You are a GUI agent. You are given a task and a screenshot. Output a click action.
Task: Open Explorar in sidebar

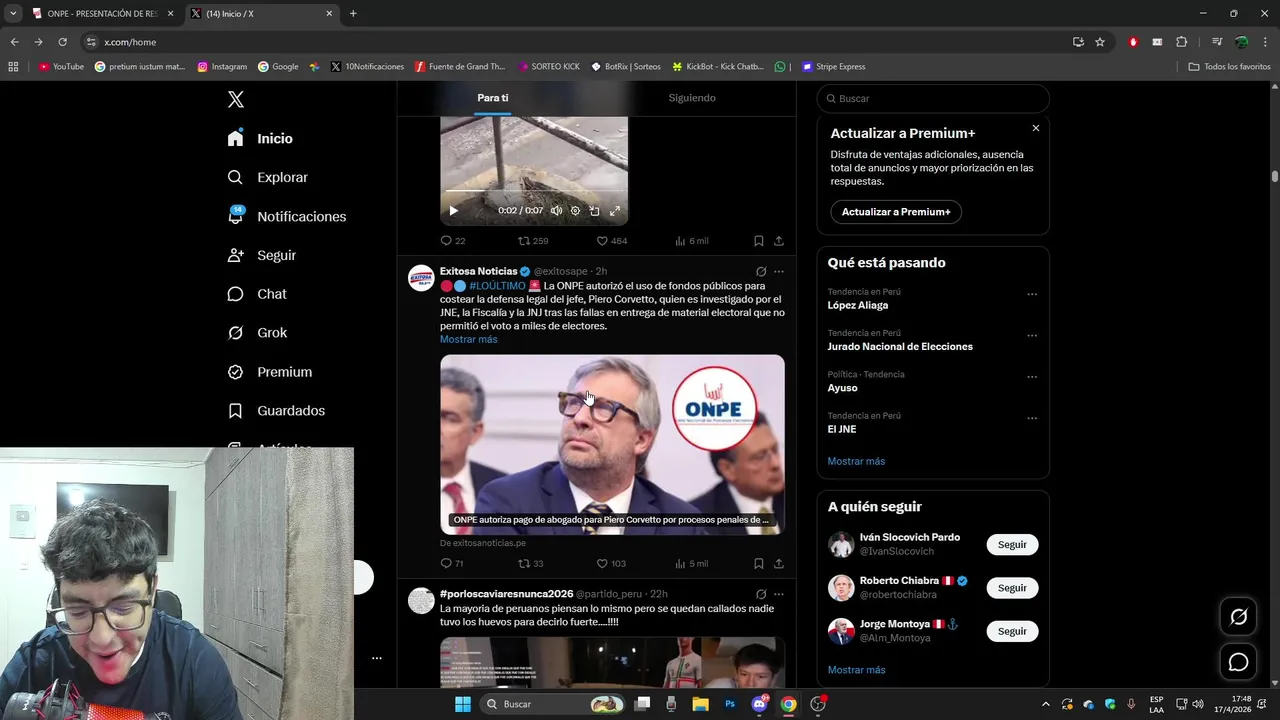267,177
